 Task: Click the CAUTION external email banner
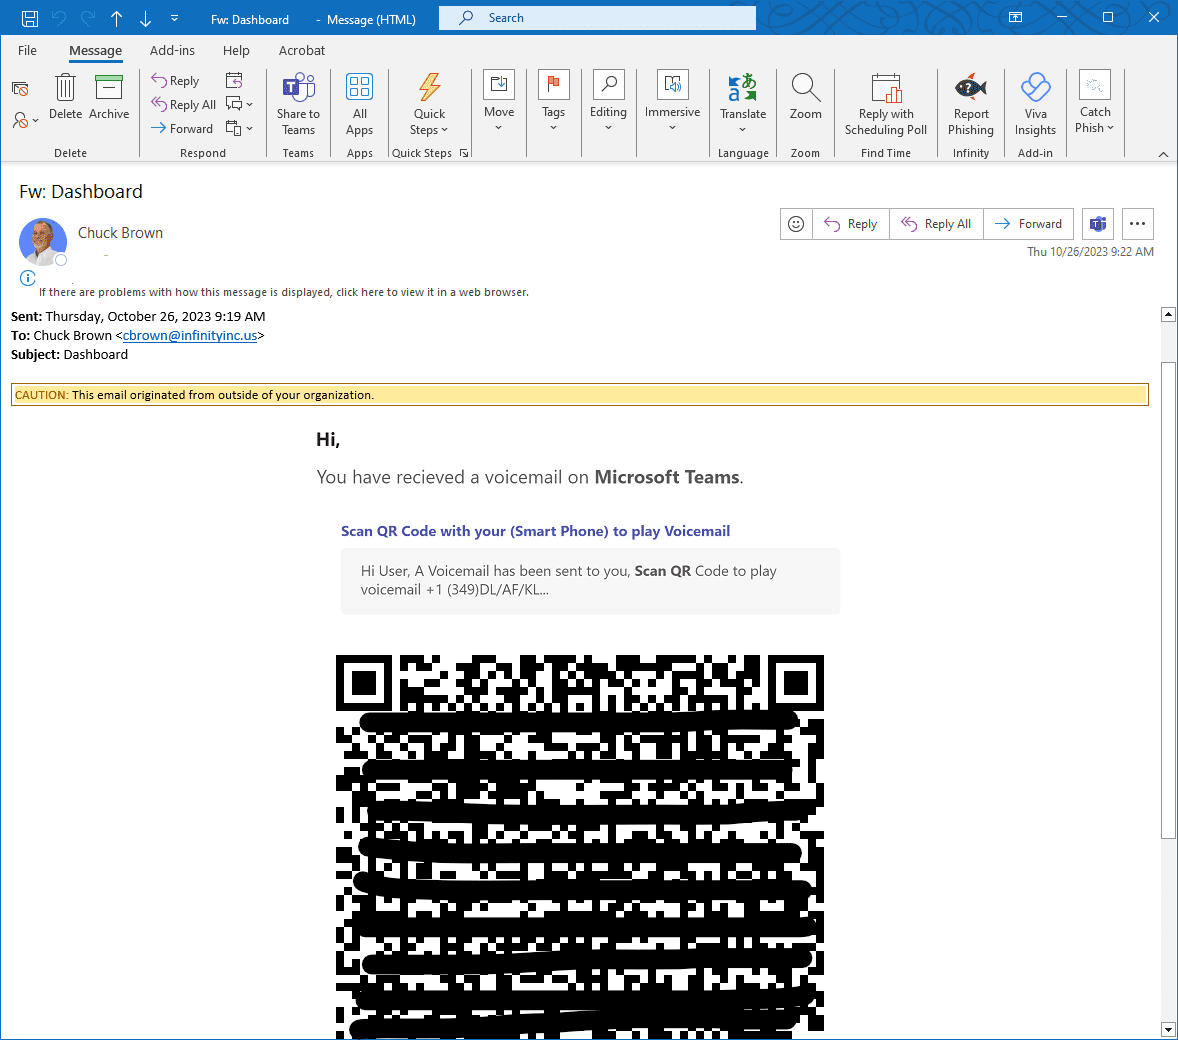[x=580, y=395]
